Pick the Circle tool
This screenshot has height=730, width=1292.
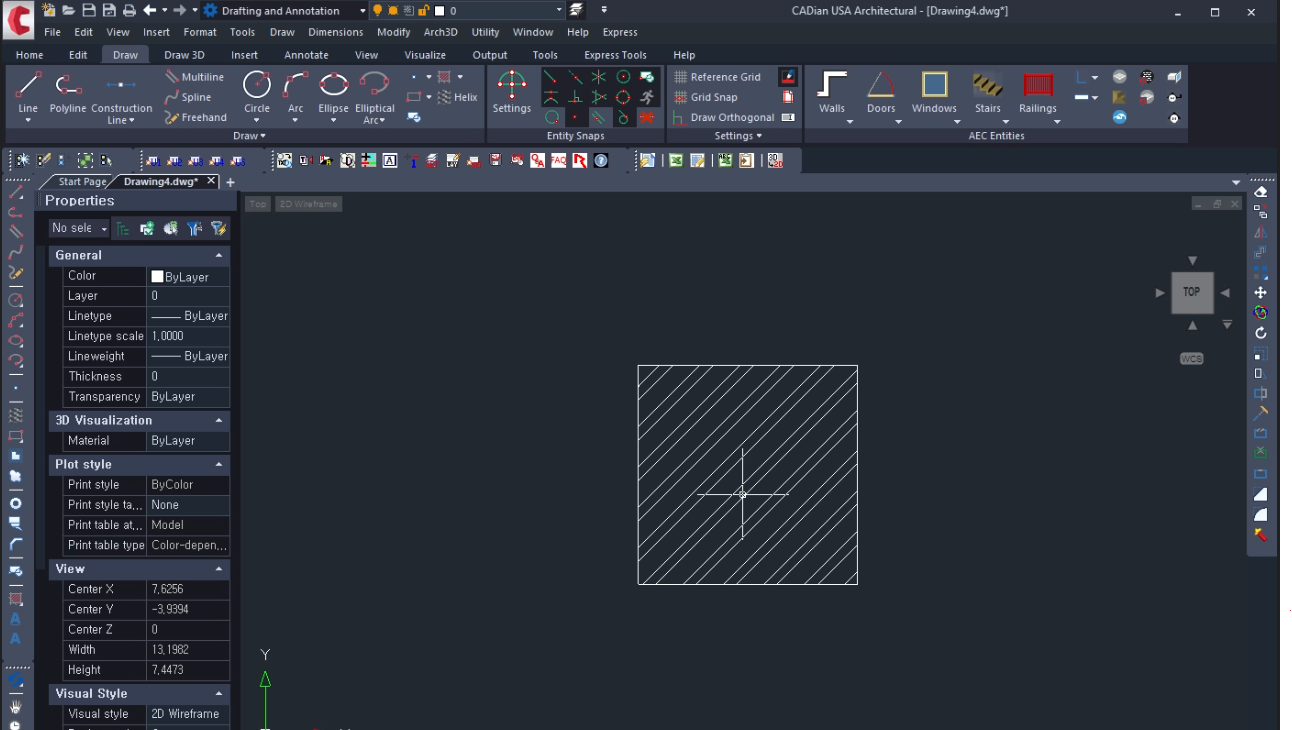(257, 92)
